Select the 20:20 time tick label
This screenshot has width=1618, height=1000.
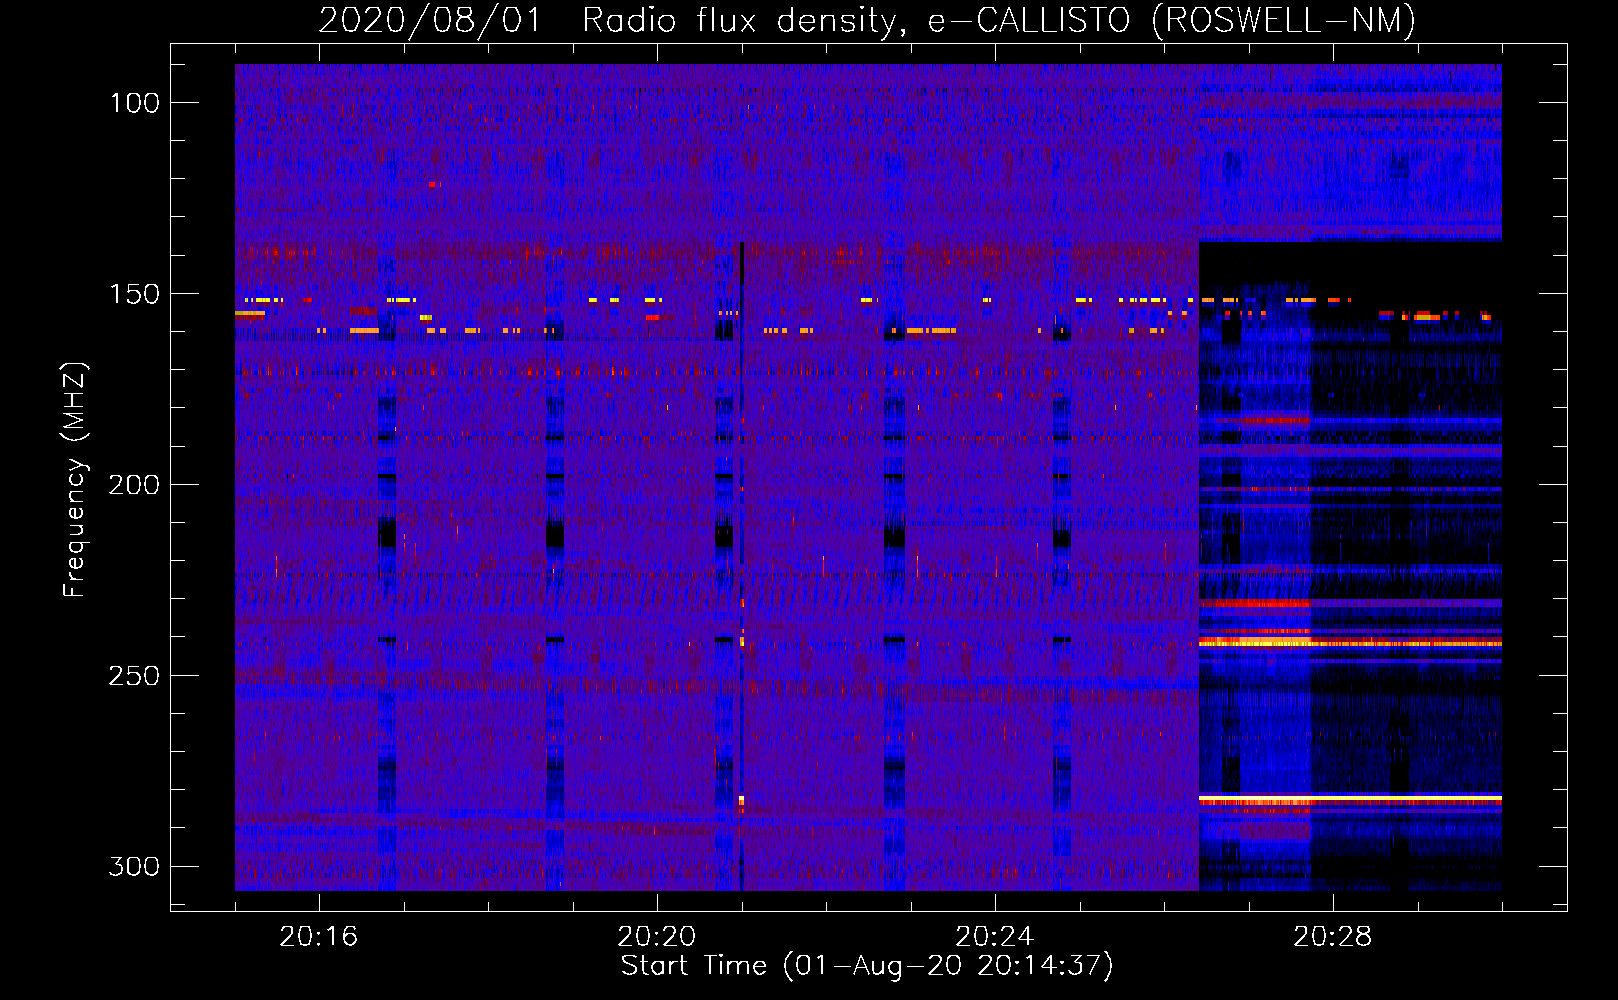click(657, 937)
